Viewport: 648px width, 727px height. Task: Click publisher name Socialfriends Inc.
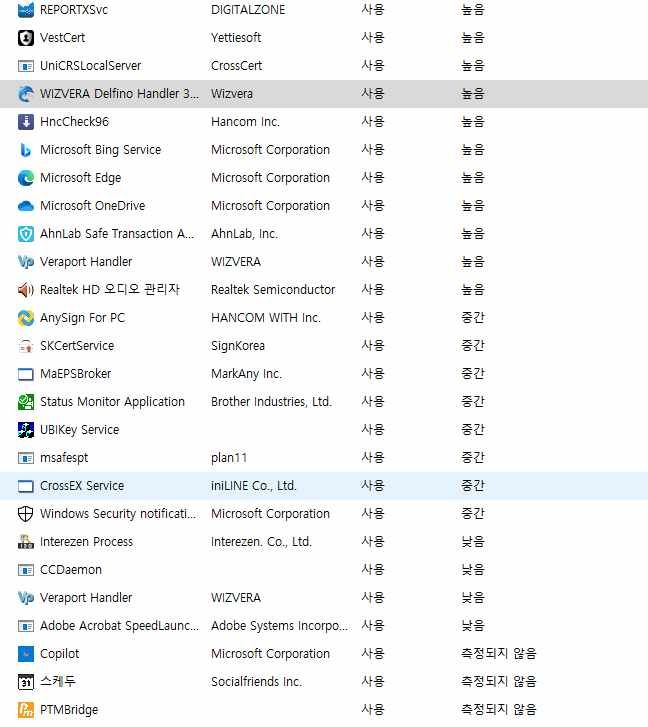256,682
